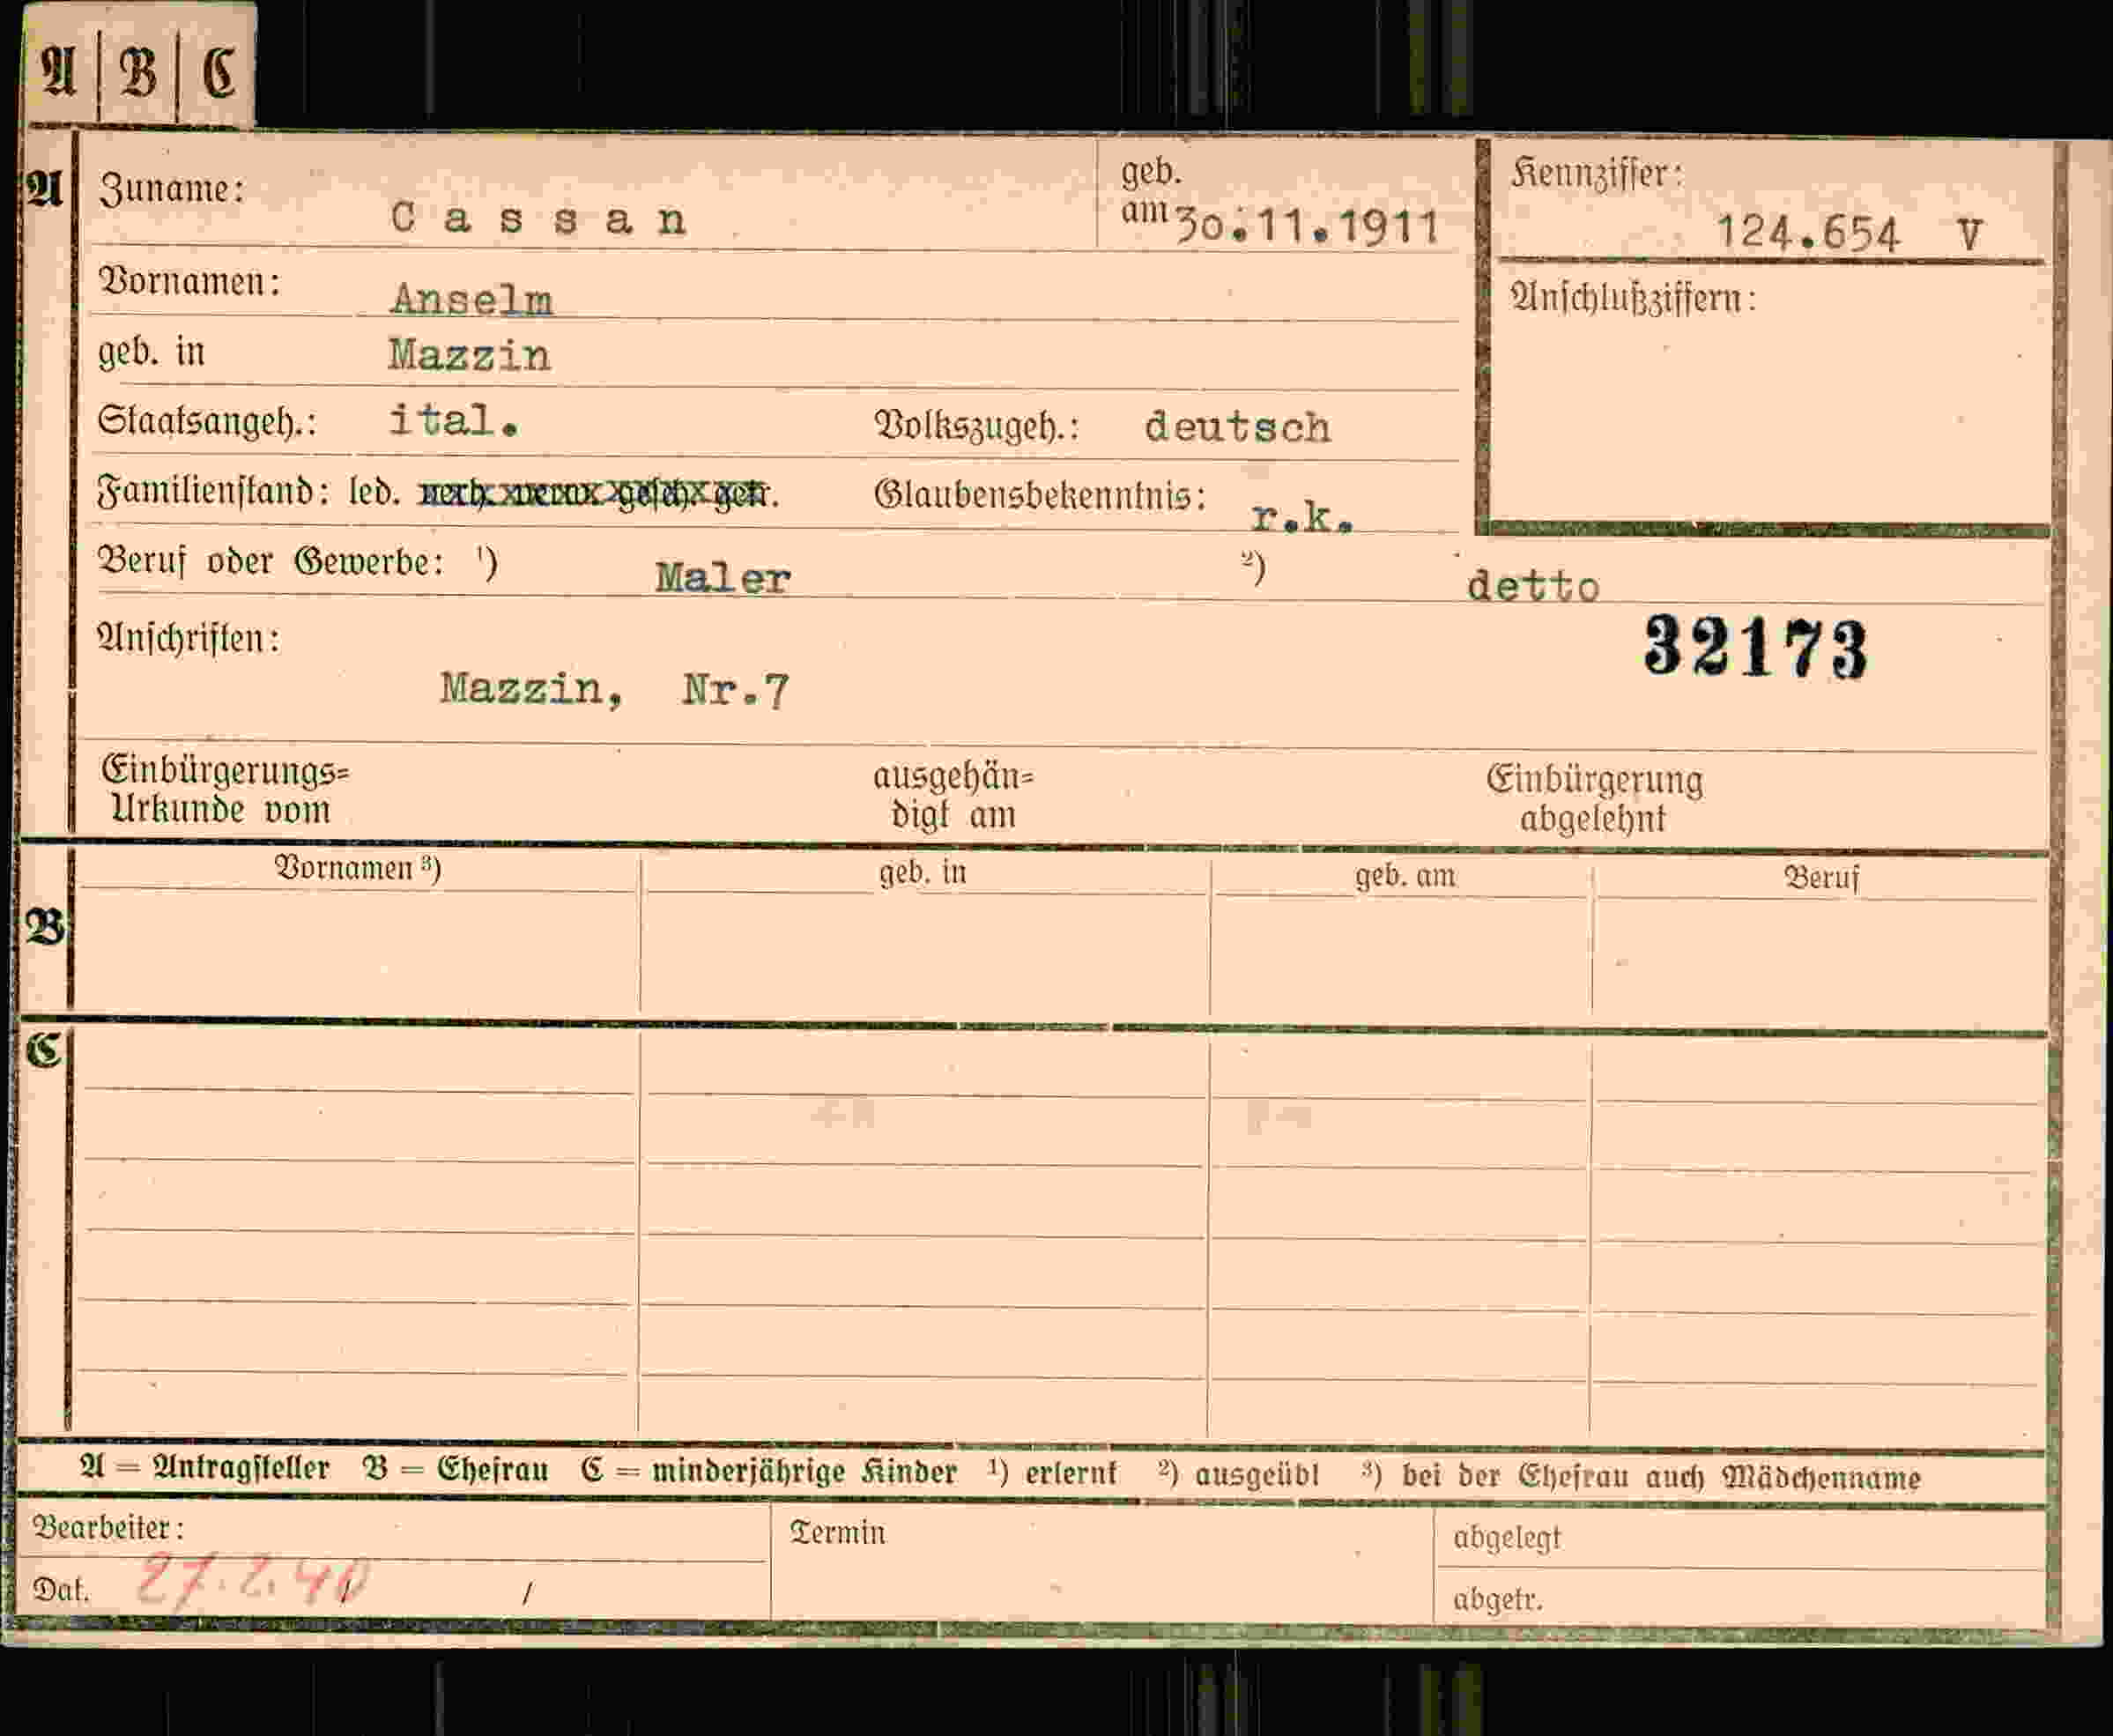Click the tab letter 'B' at top
The width and height of the screenshot is (2113, 1736).
point(138,72)
